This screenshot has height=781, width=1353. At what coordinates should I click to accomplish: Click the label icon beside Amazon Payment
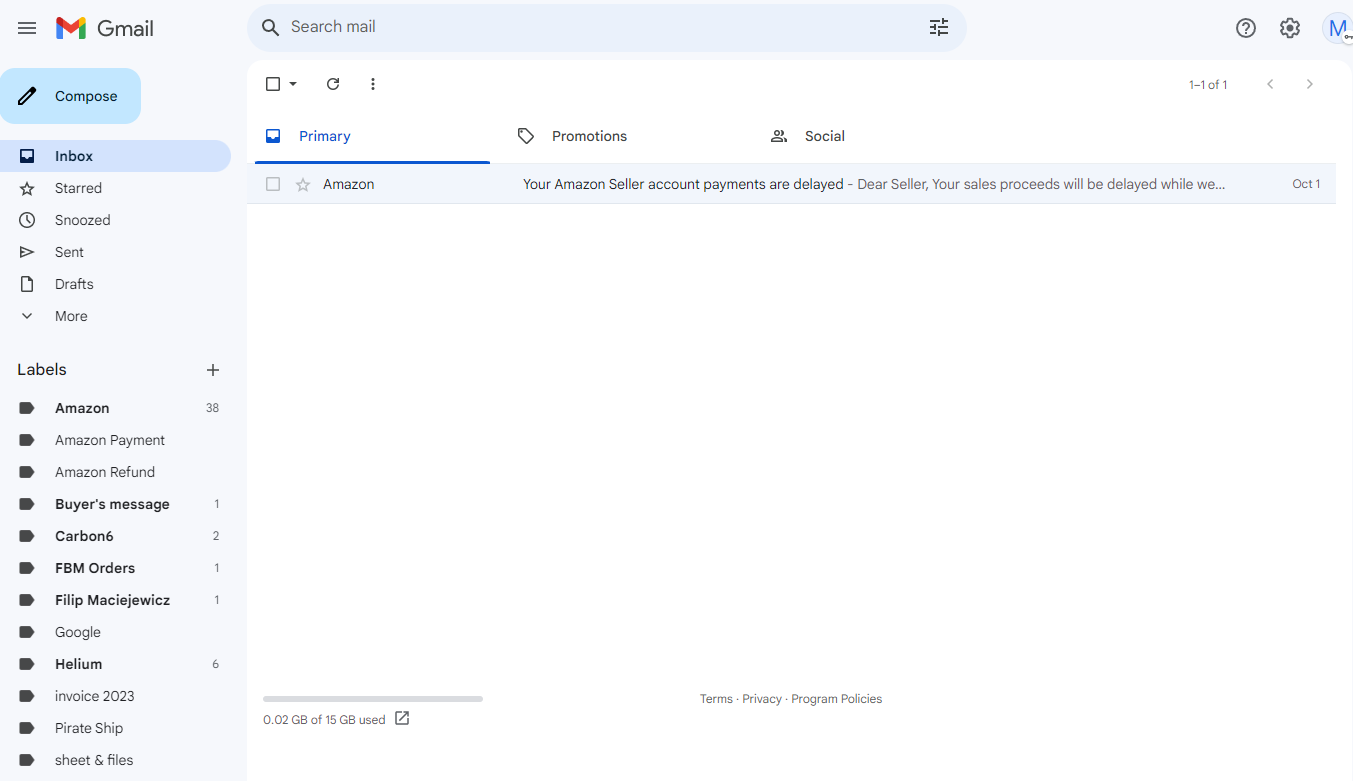(27, 440)
